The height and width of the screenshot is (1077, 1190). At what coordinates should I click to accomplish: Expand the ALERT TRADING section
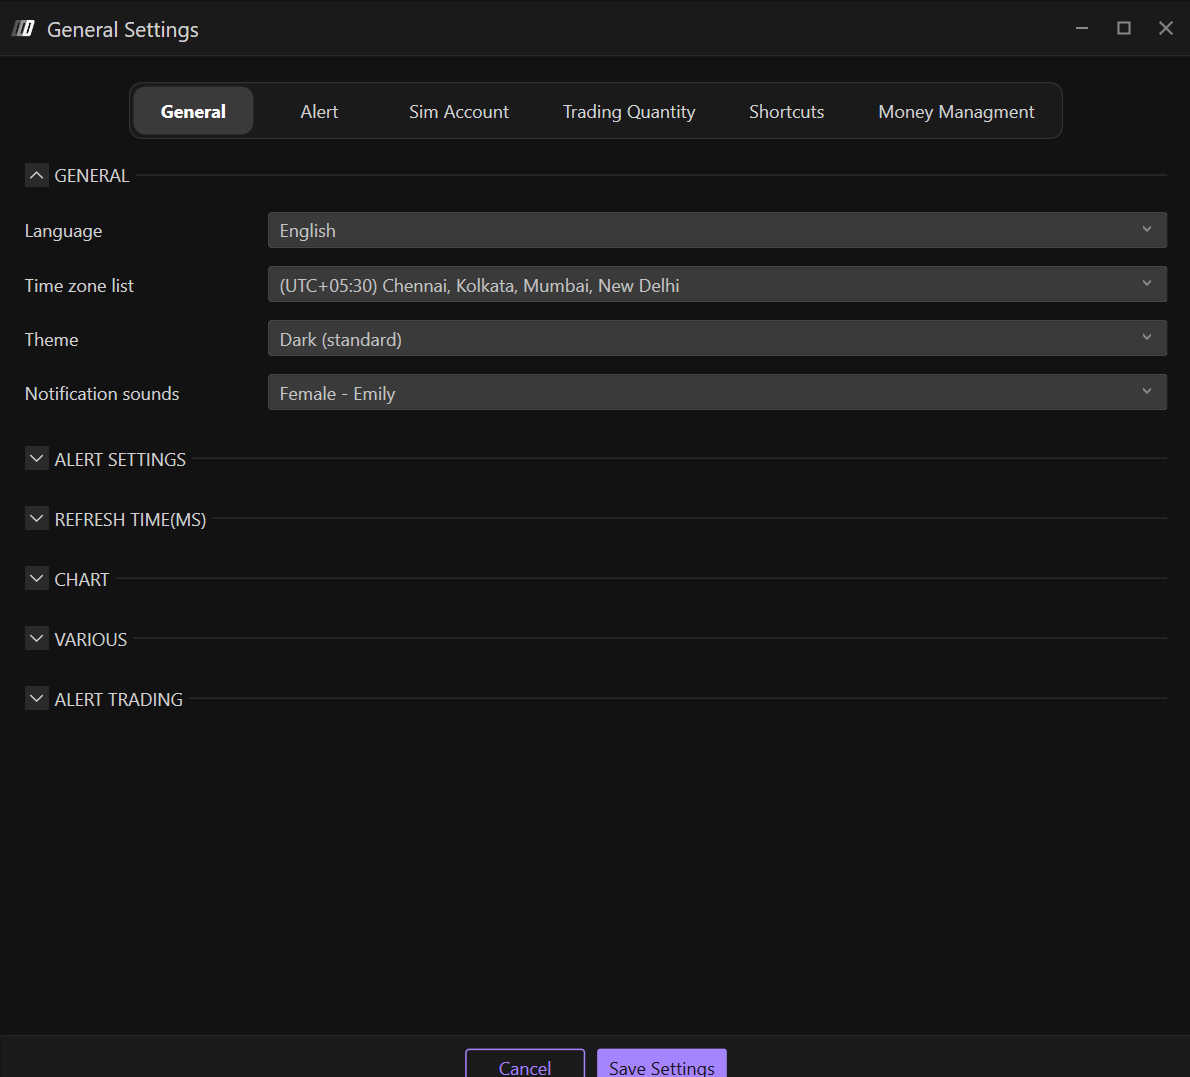(37, 699)
